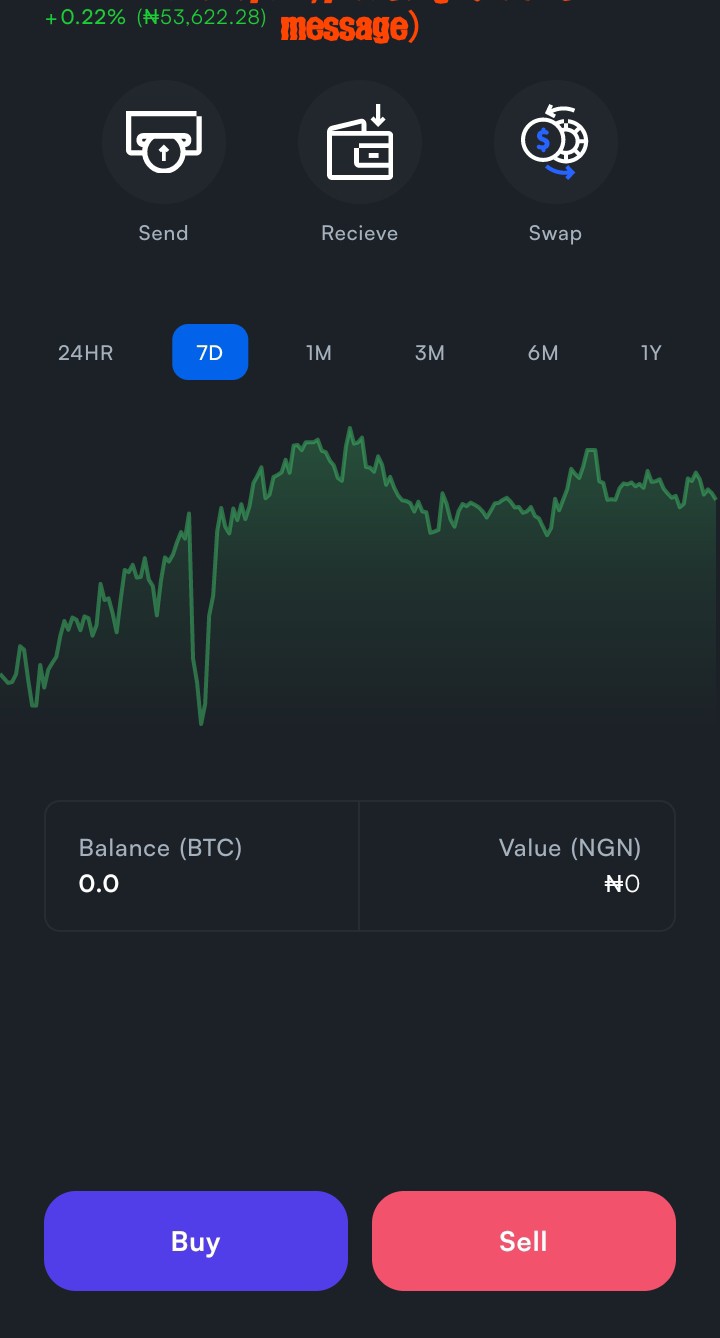
Task: Tap the Buy button
Action: click(x=196, y=1241)
